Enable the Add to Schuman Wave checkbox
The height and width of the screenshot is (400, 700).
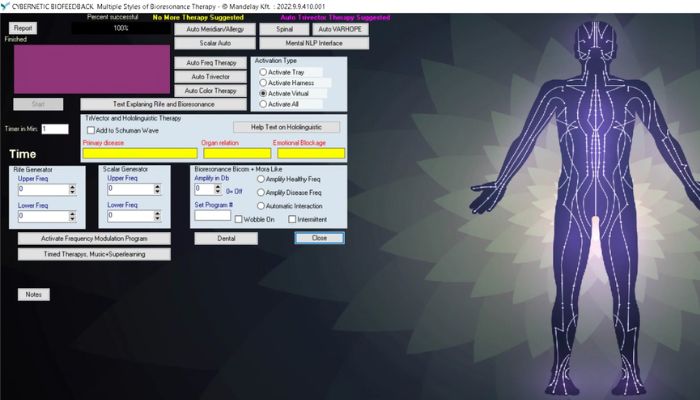[91, 130]
